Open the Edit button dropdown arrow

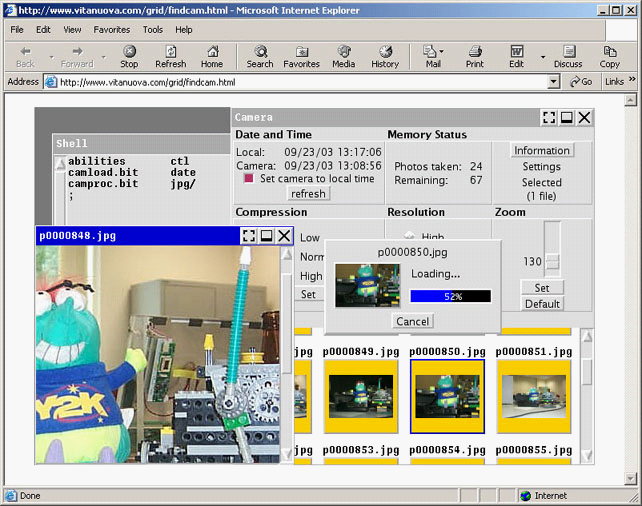[x=543, y=56]
